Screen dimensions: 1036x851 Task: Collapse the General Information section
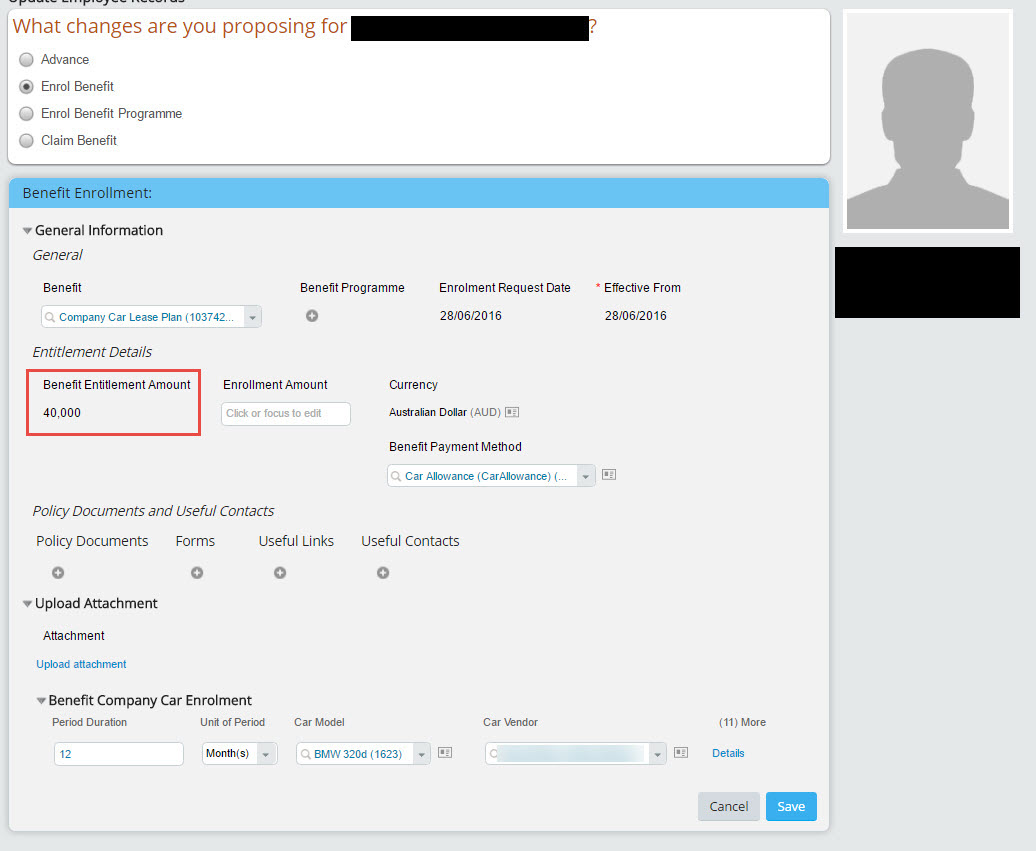pyautogui.click(x=27, y=231)
